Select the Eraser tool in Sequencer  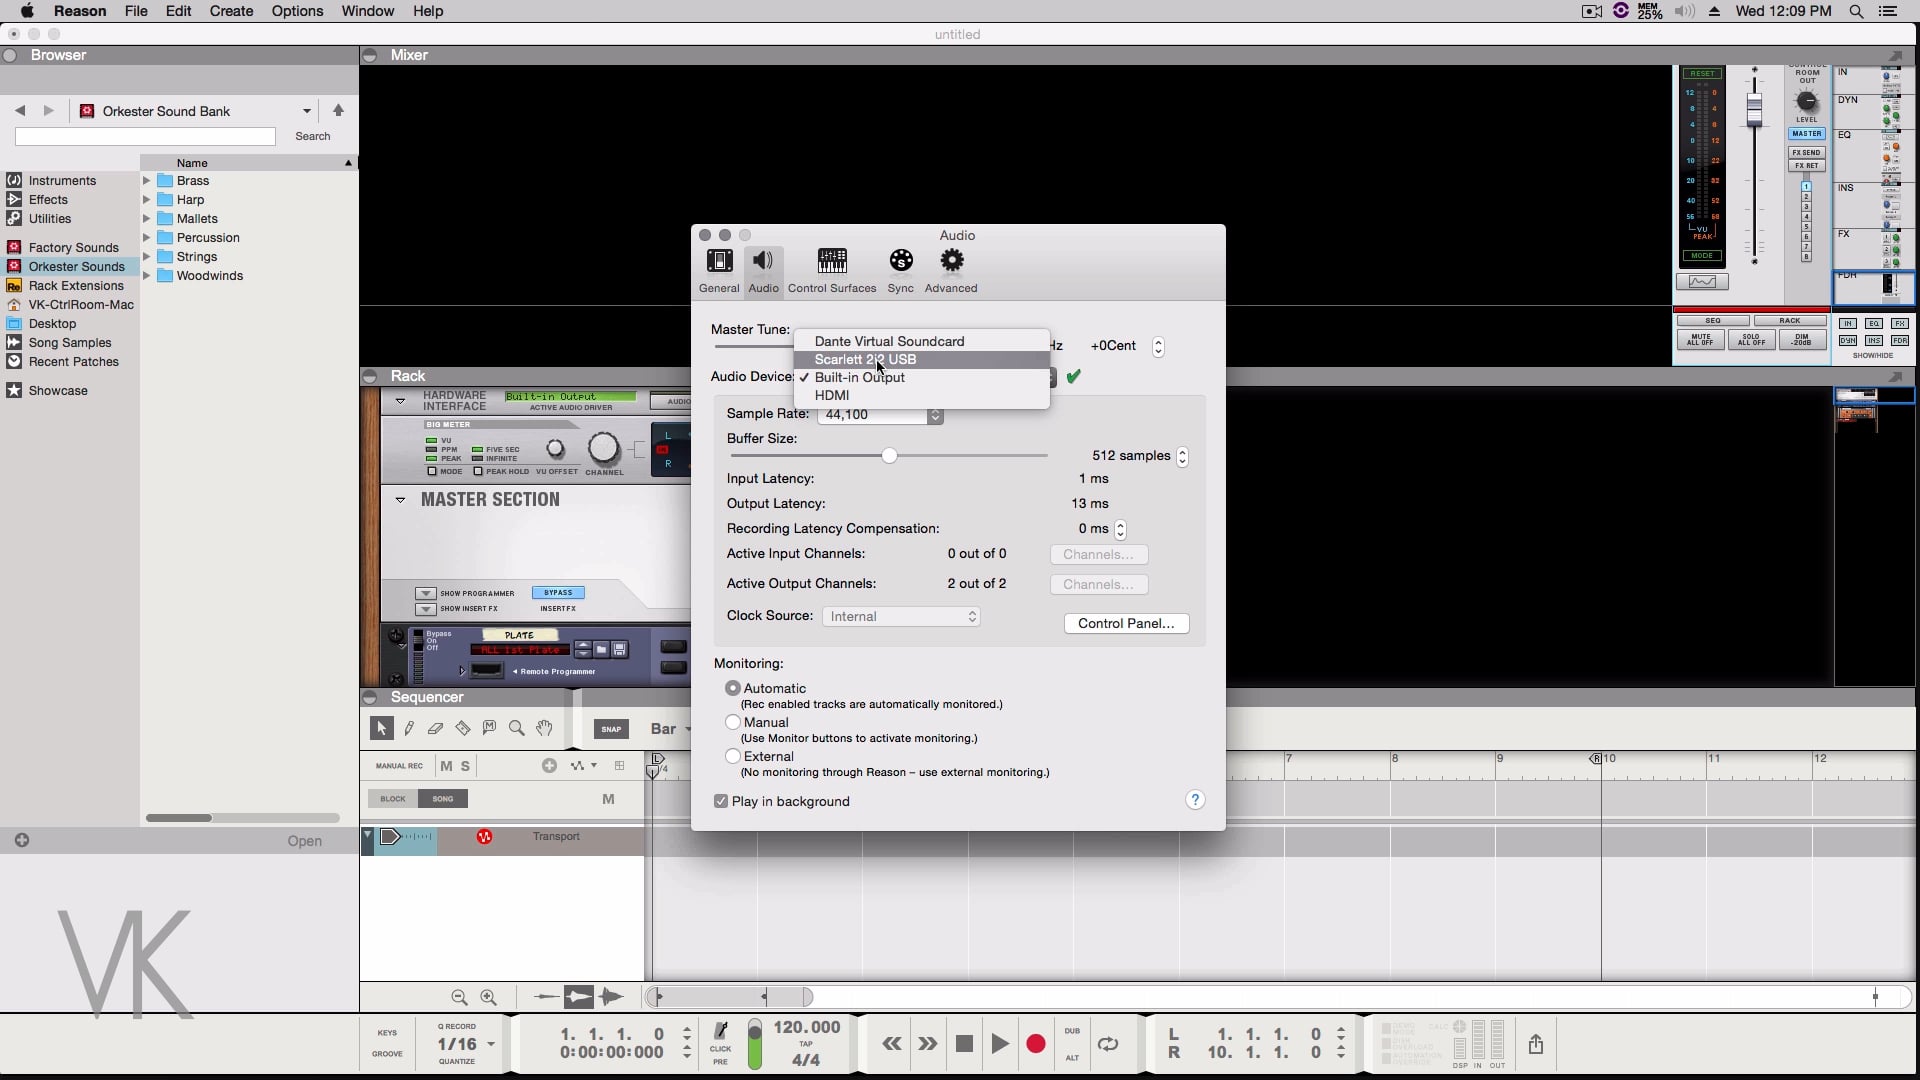[435, 729]
